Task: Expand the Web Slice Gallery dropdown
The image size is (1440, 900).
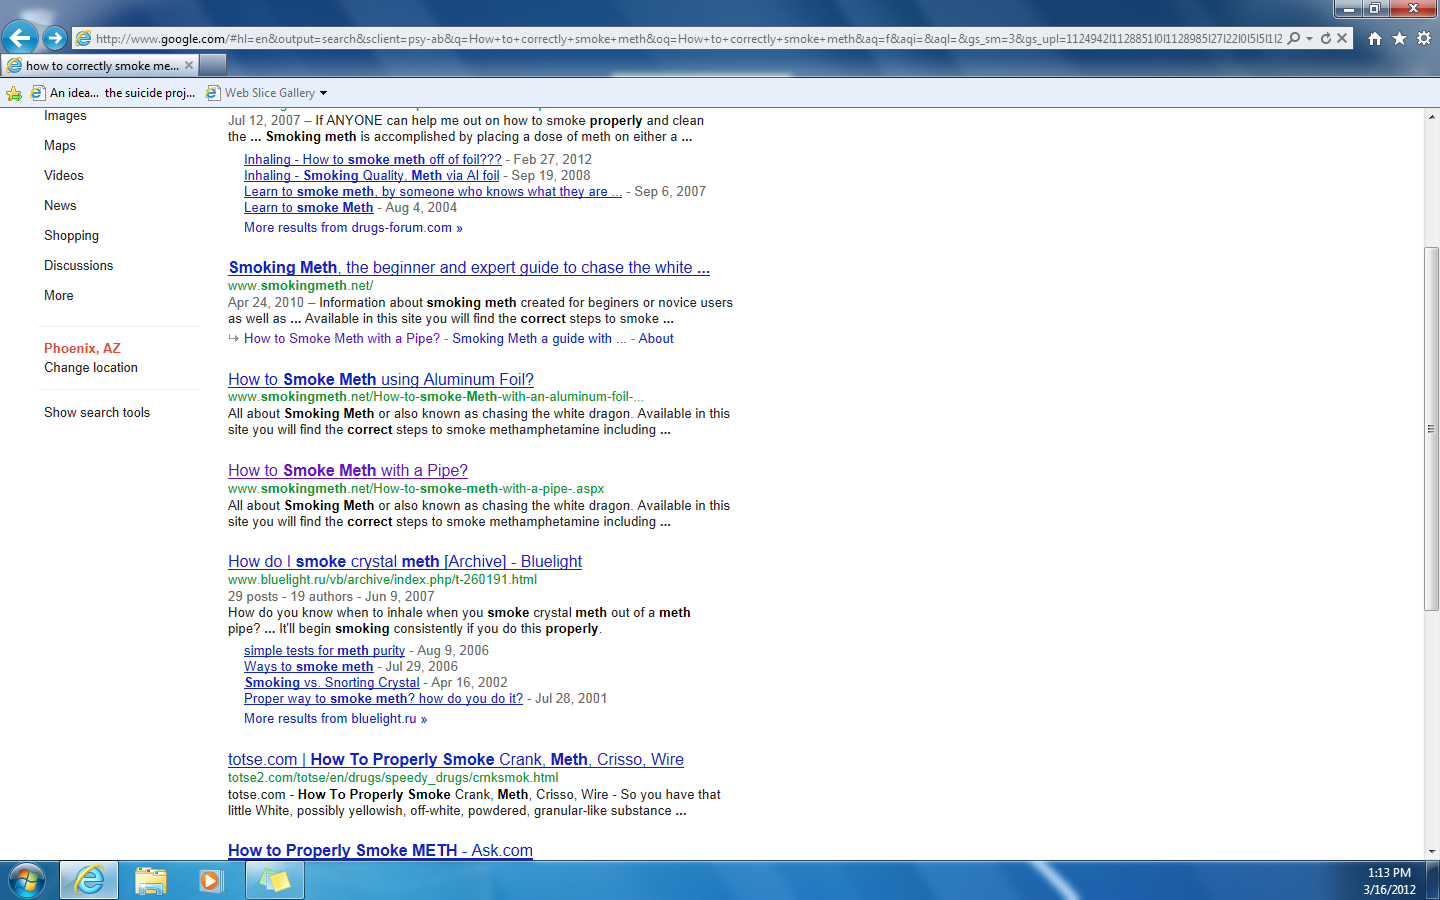Action: 323,93
